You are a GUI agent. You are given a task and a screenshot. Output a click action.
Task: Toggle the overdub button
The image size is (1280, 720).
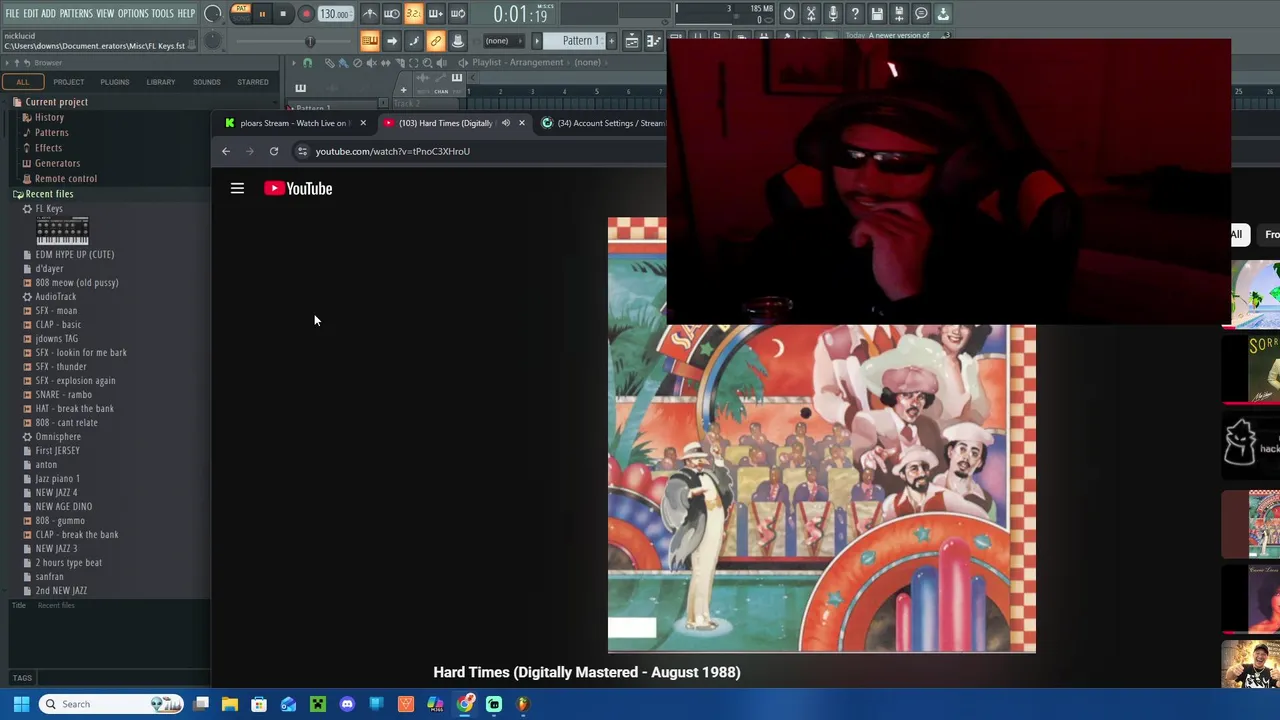435,14
